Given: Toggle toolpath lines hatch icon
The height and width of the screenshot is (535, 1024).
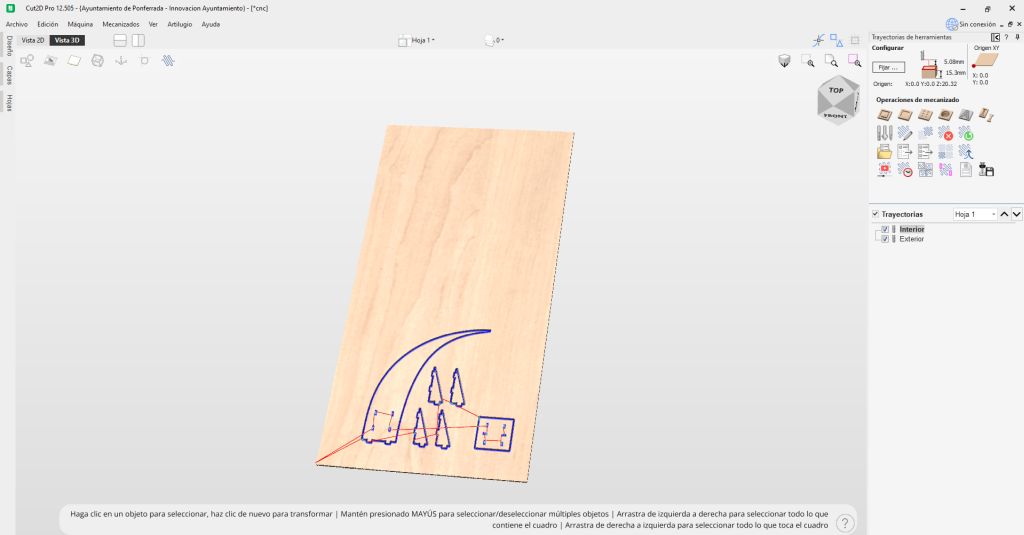Looking at the screenshot, I should [x=168, y=61].
